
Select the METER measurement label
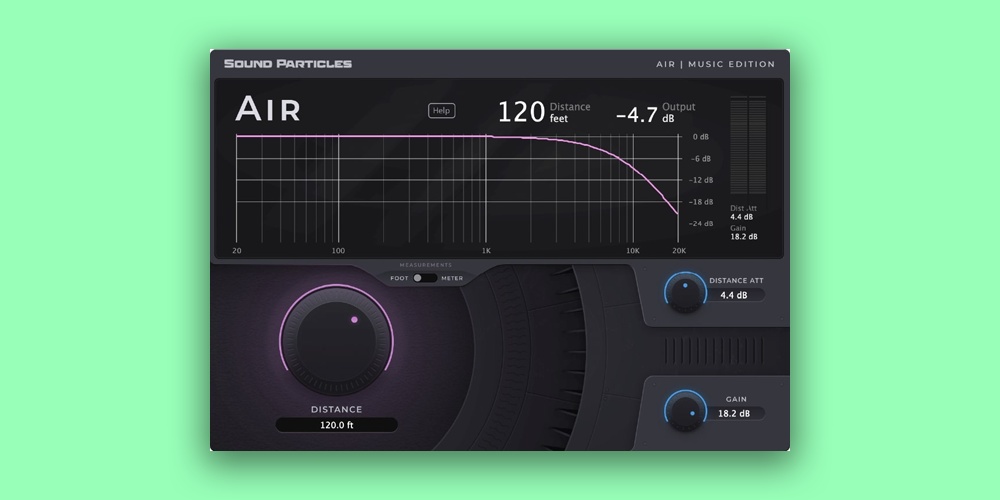[451, 278]
